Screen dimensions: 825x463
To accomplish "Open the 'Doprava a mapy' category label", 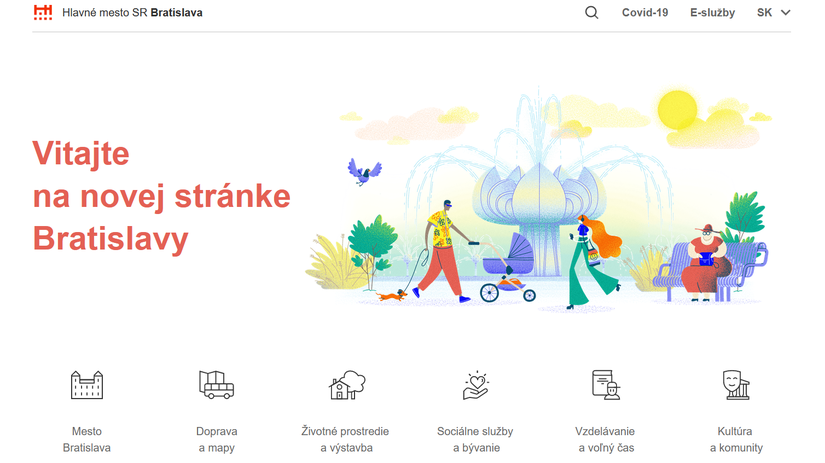I will tap(216, 439).
